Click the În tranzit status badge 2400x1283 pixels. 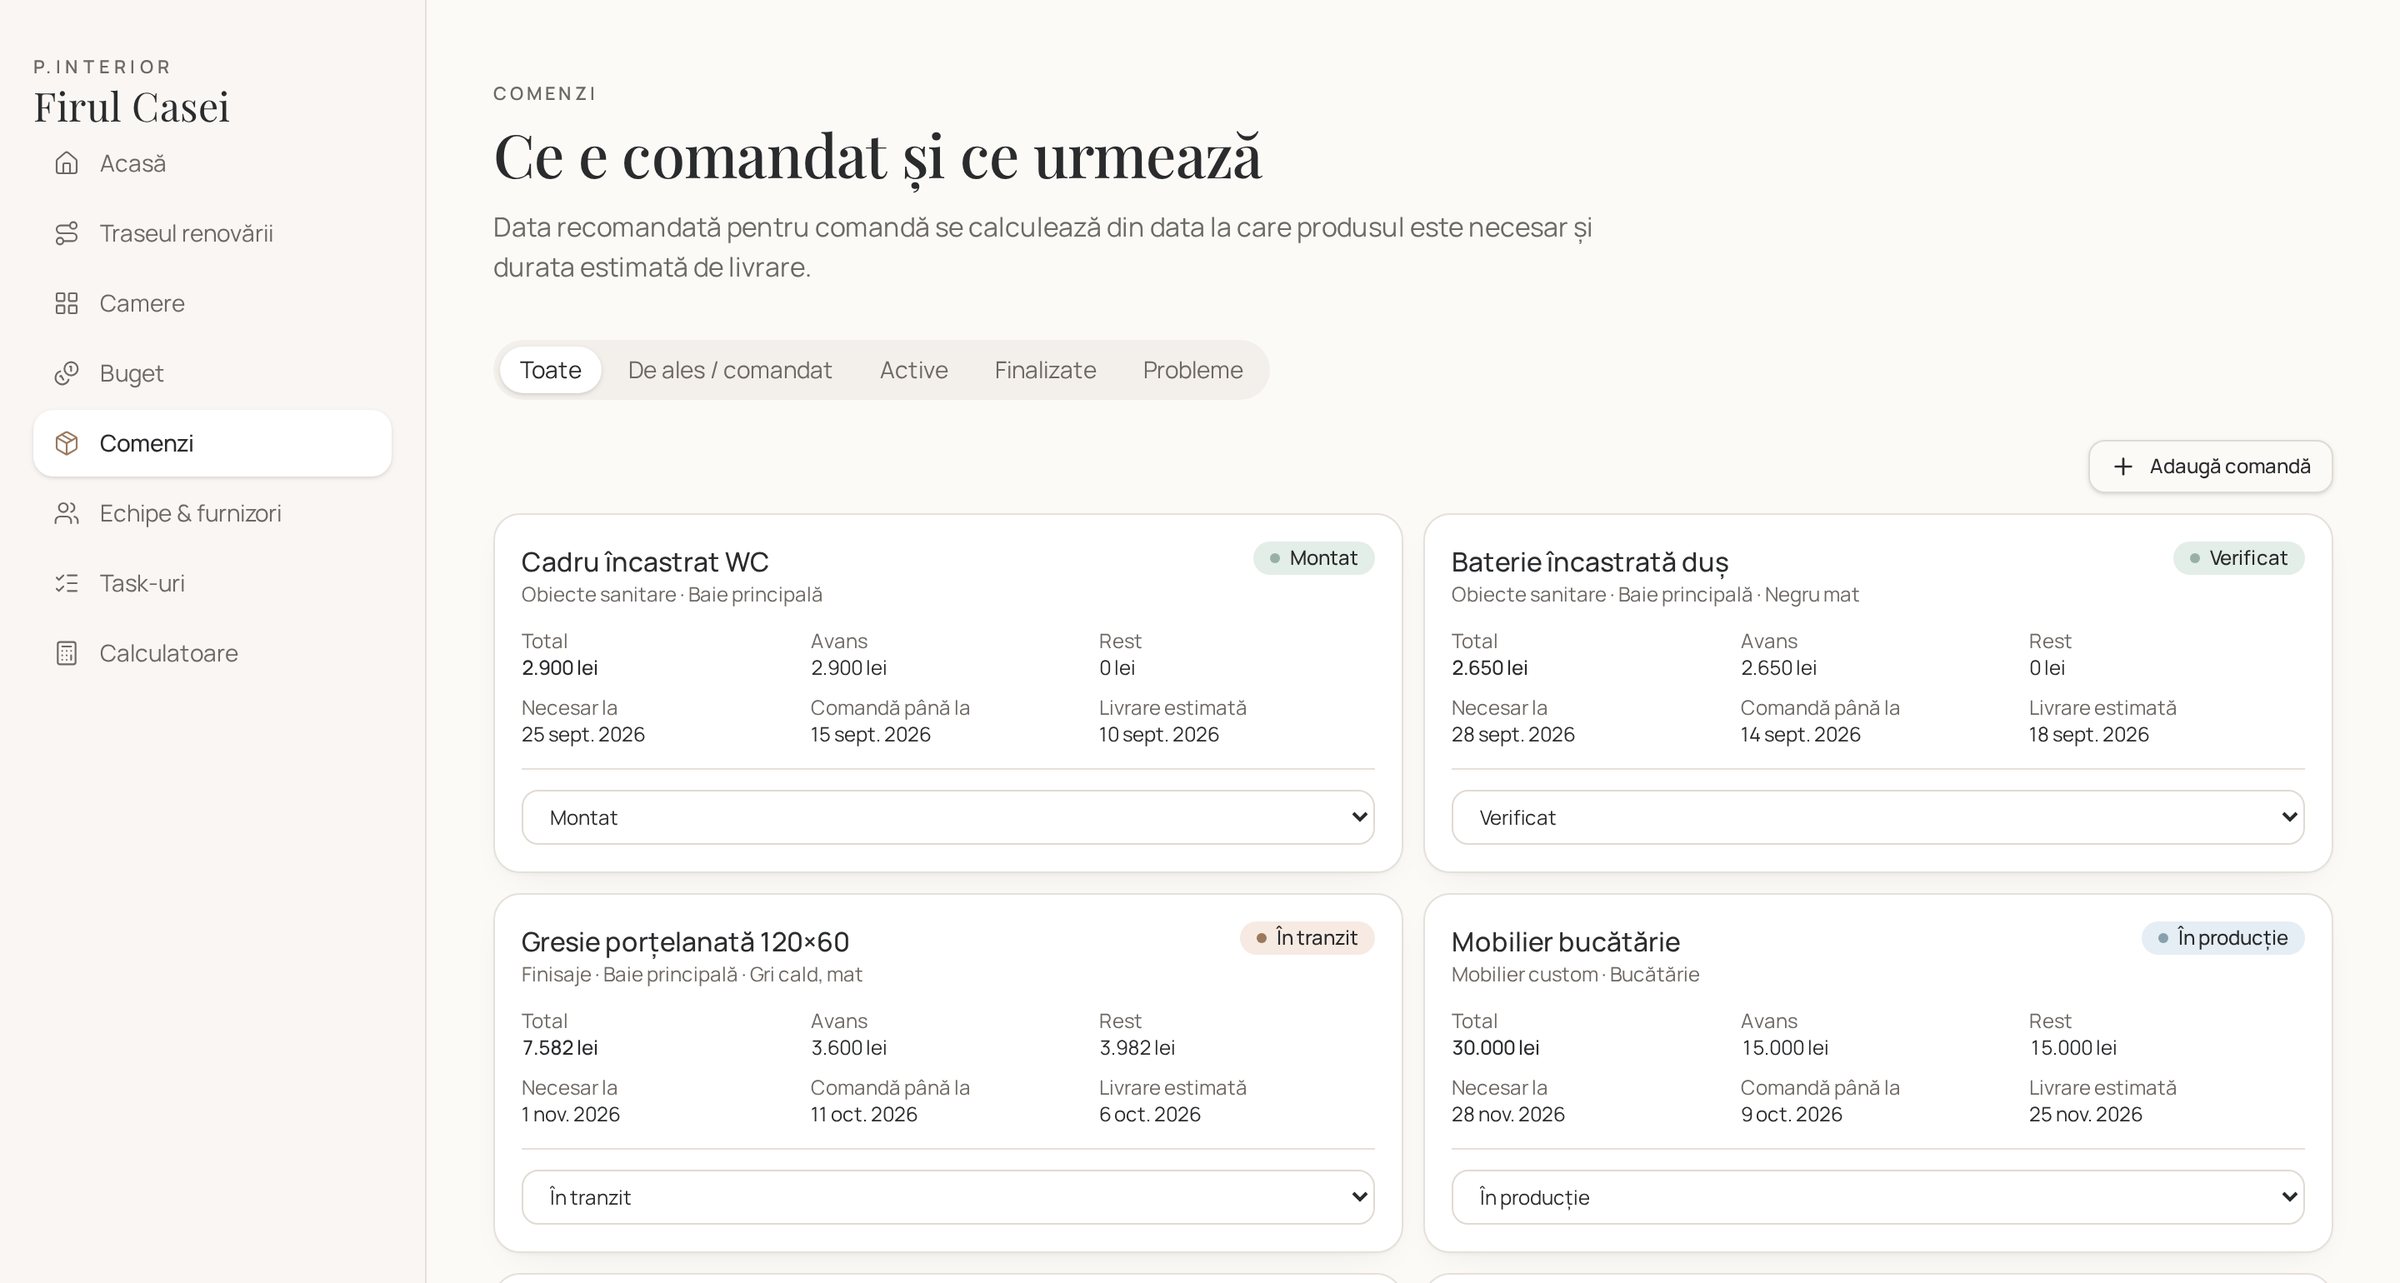1307,938
